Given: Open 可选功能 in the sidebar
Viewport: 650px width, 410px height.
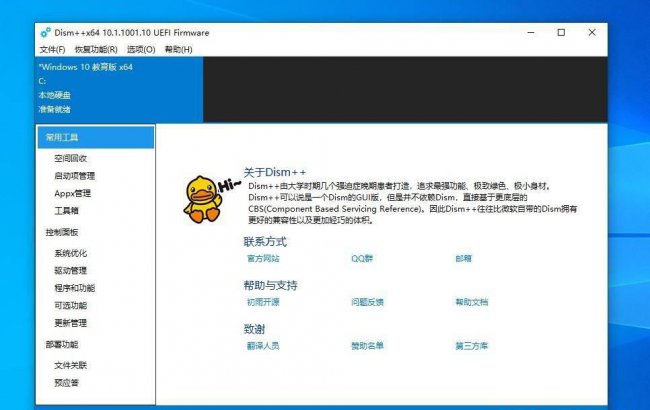Looking at the screenshot, I should pyautogui.click(x=70, y=305).
